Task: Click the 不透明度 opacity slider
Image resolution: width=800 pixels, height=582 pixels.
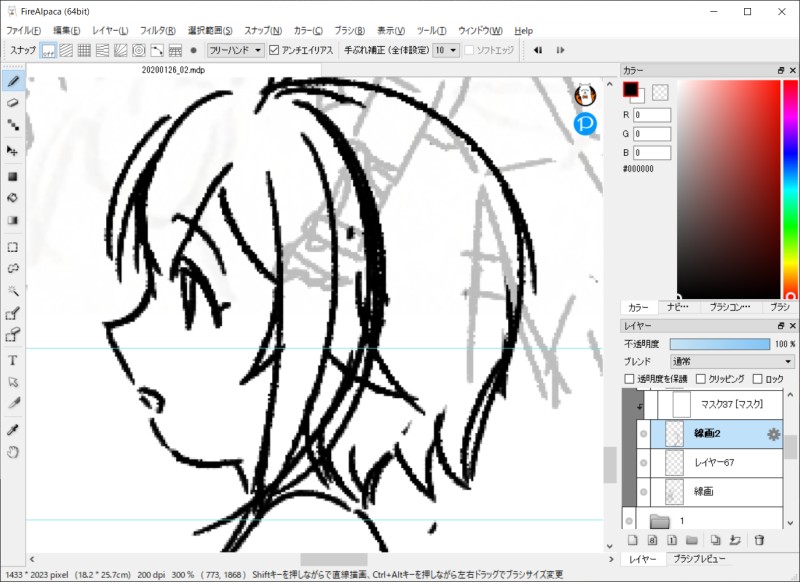Action: pos(720,344)
